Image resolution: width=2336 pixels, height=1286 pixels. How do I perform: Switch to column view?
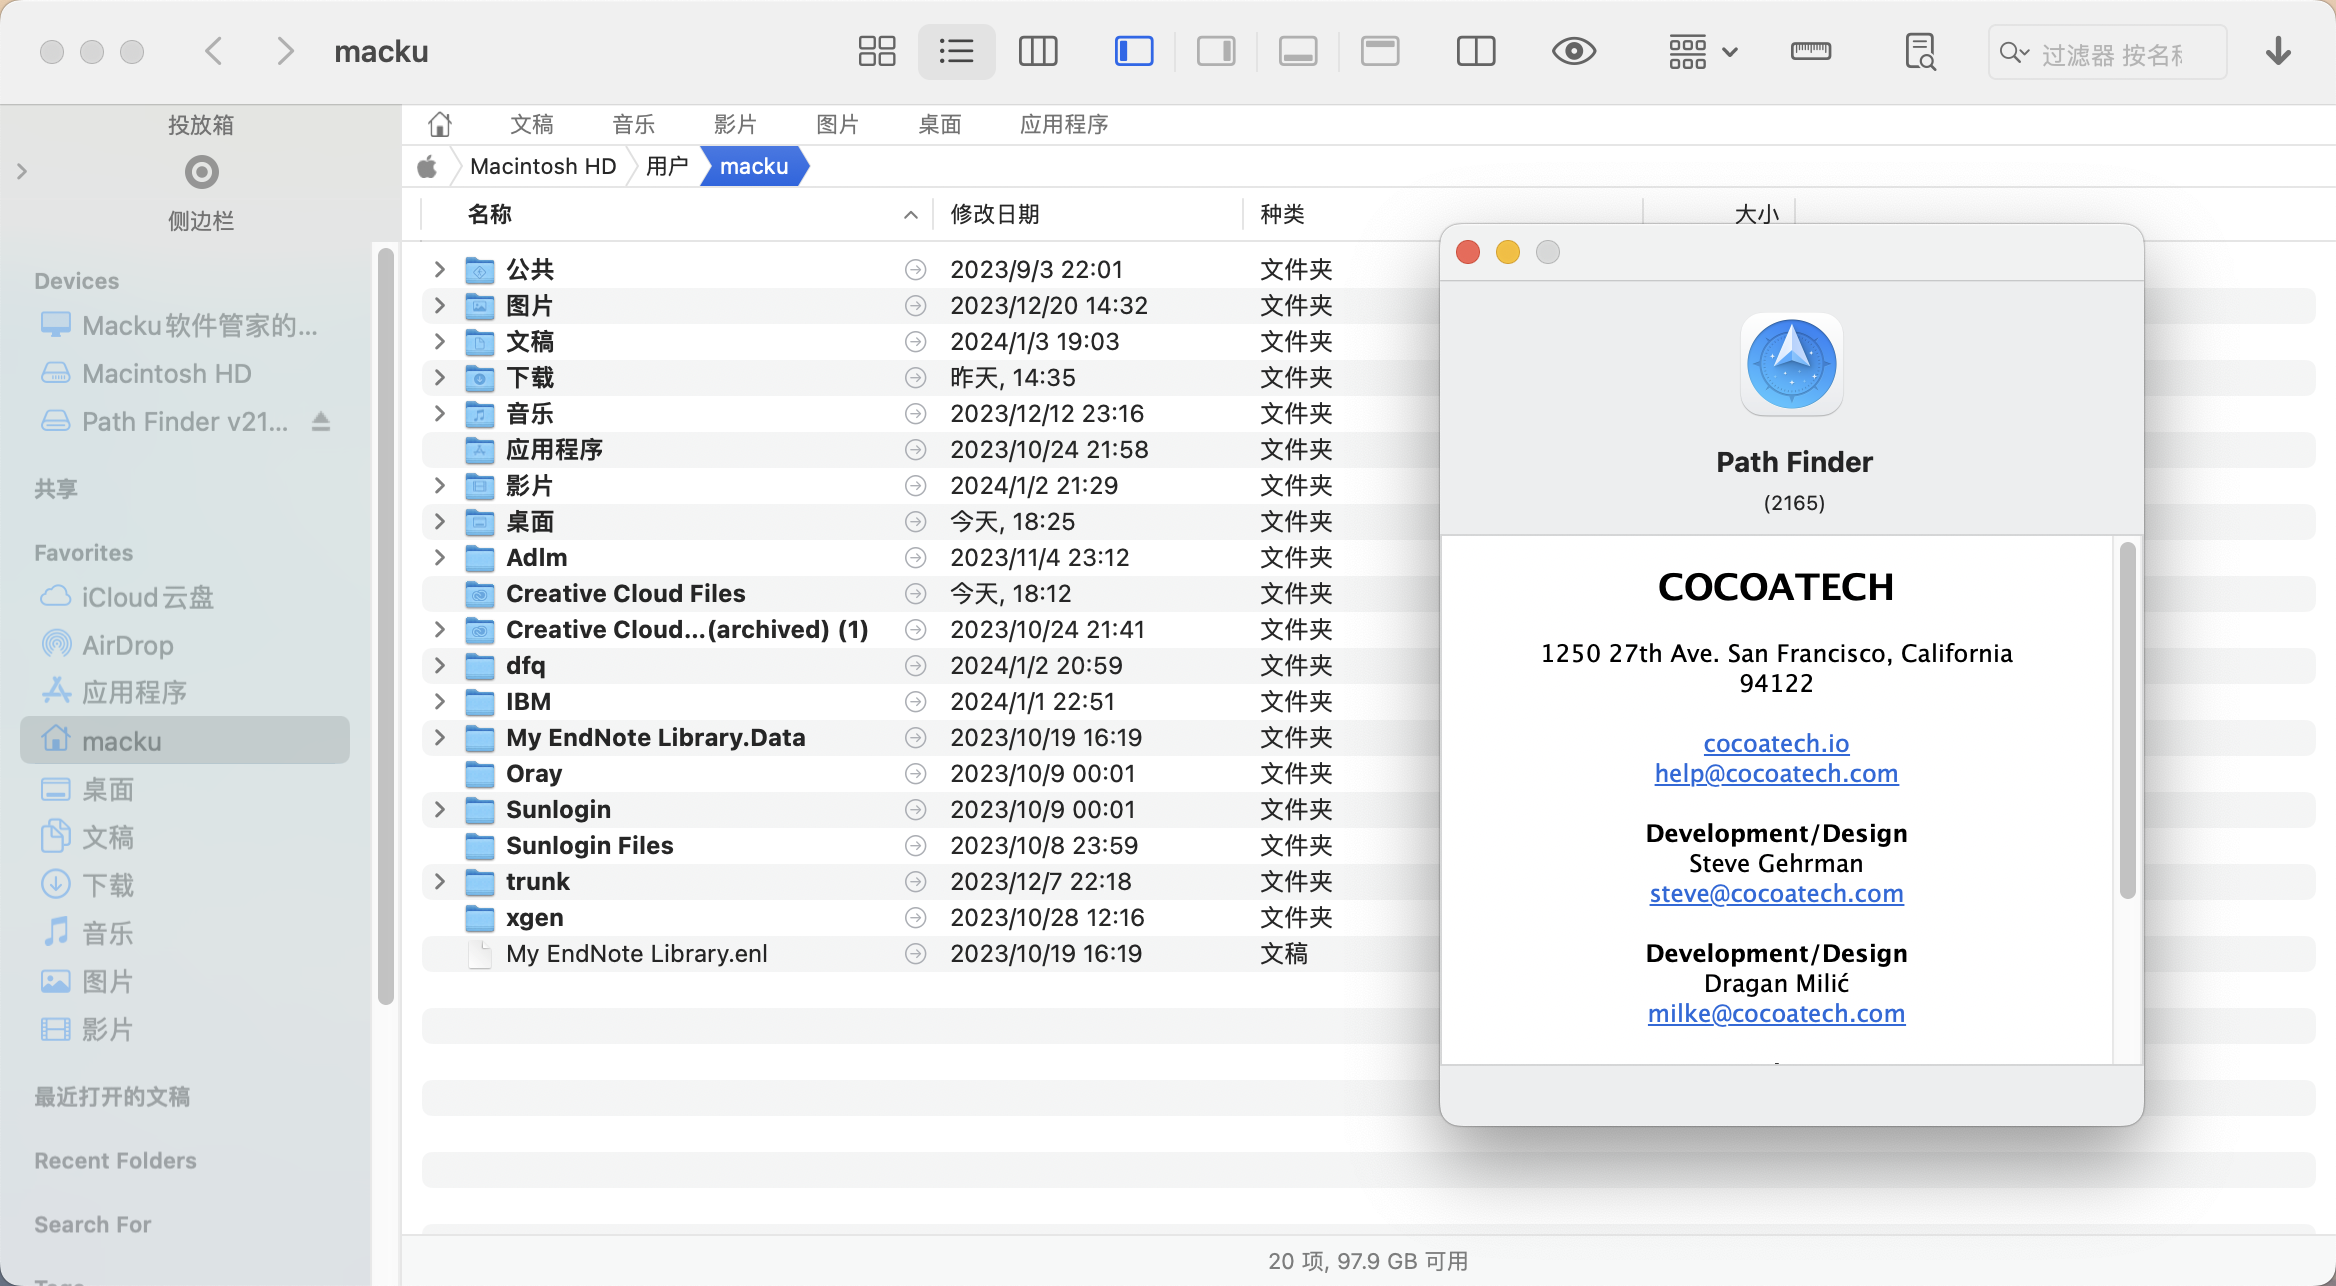pos(1038,51)
